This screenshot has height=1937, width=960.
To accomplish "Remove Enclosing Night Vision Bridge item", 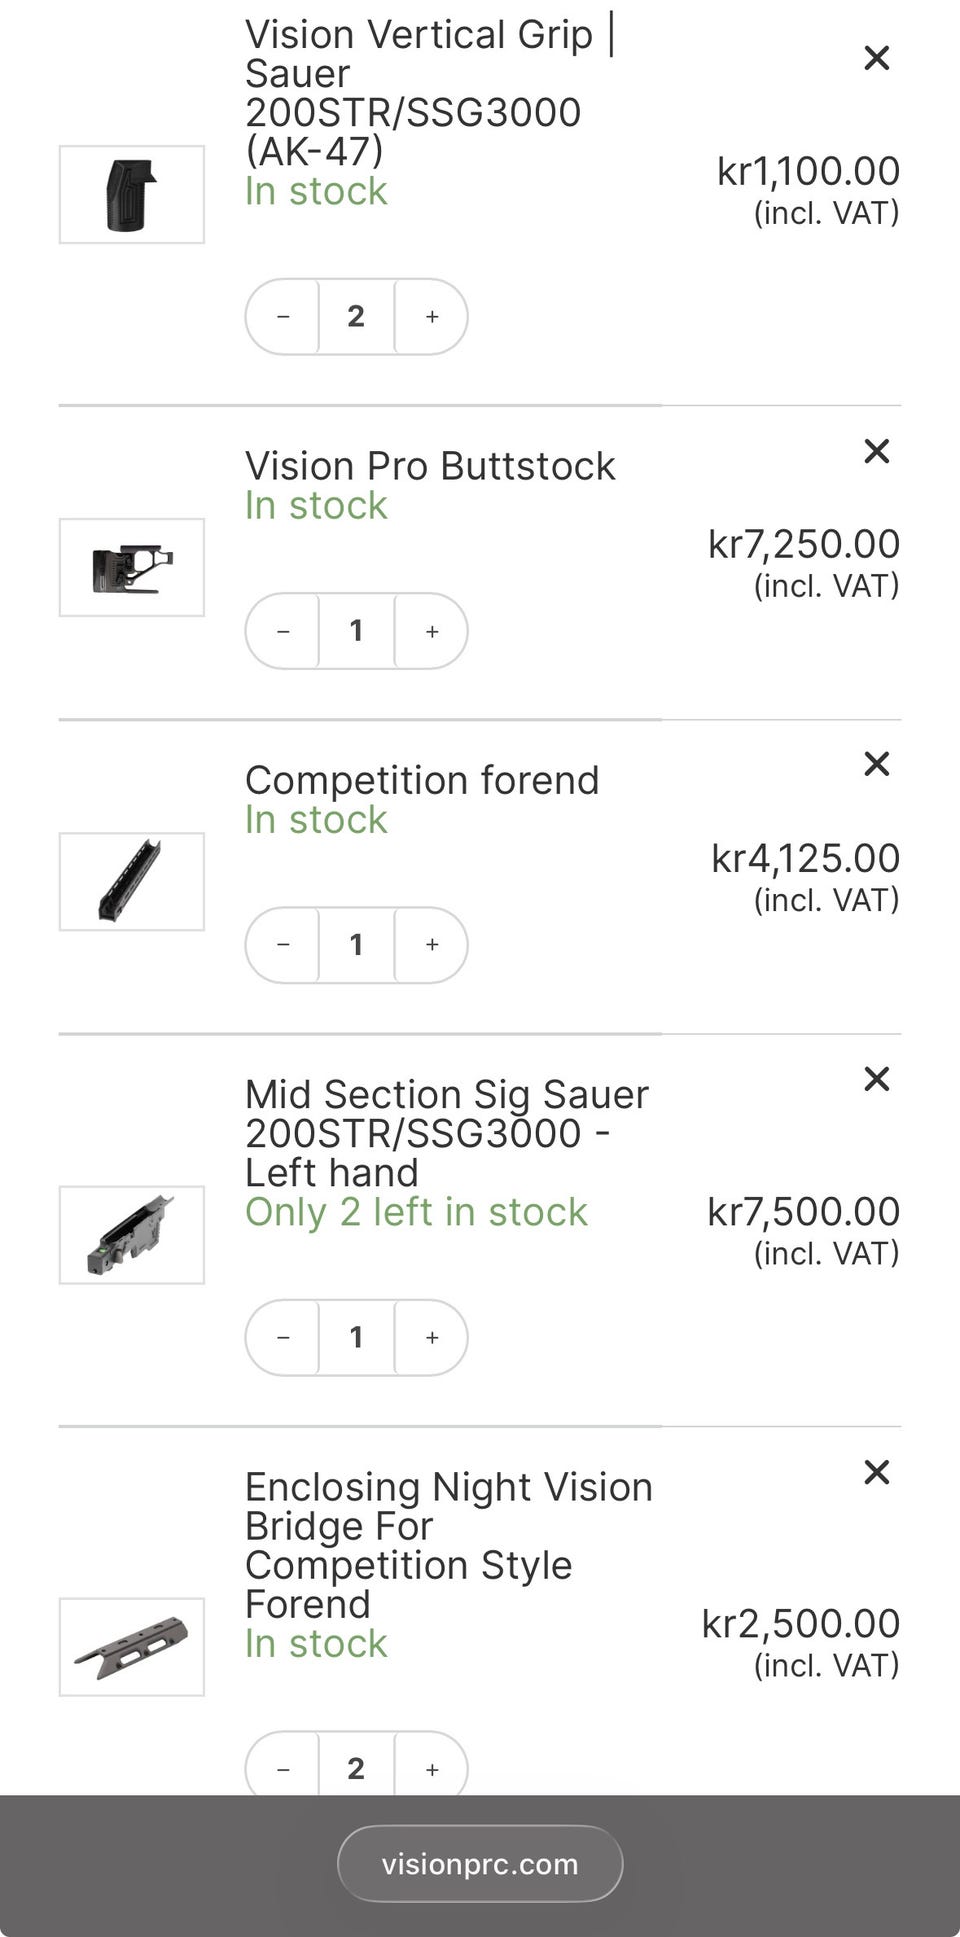I will coord(876,1472).
